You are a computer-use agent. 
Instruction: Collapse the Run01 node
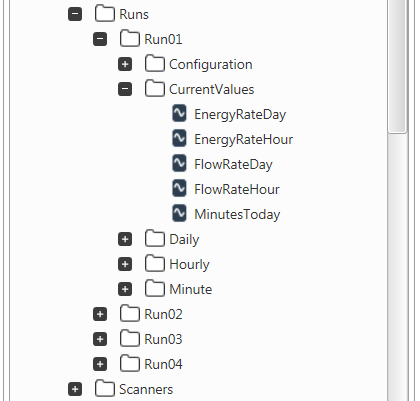tap(100, 39)
